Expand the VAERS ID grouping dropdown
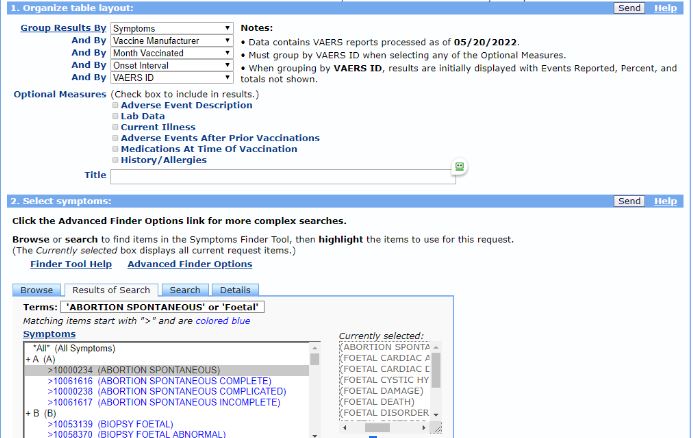 click(171, 77)
